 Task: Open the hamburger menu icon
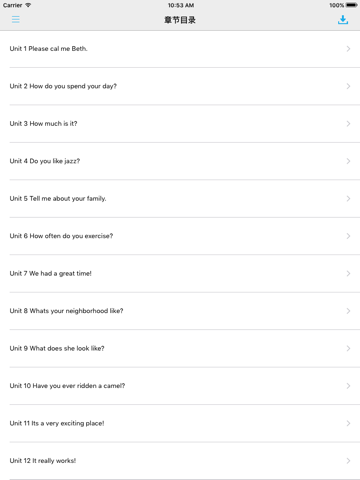click(16, 19)
